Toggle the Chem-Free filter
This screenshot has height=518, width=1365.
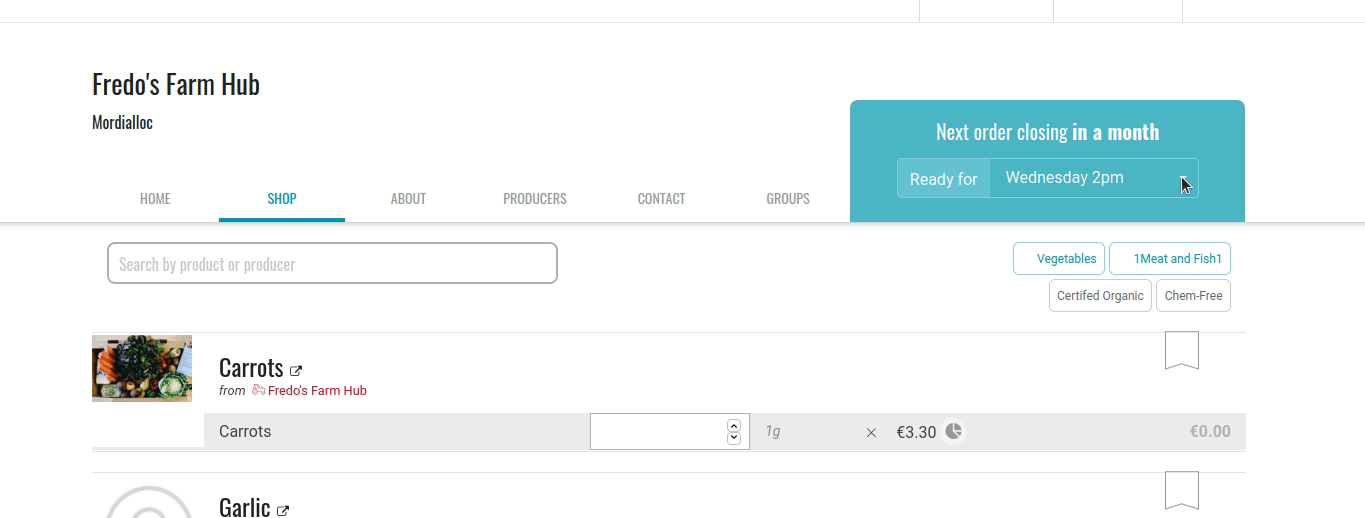1193,296
